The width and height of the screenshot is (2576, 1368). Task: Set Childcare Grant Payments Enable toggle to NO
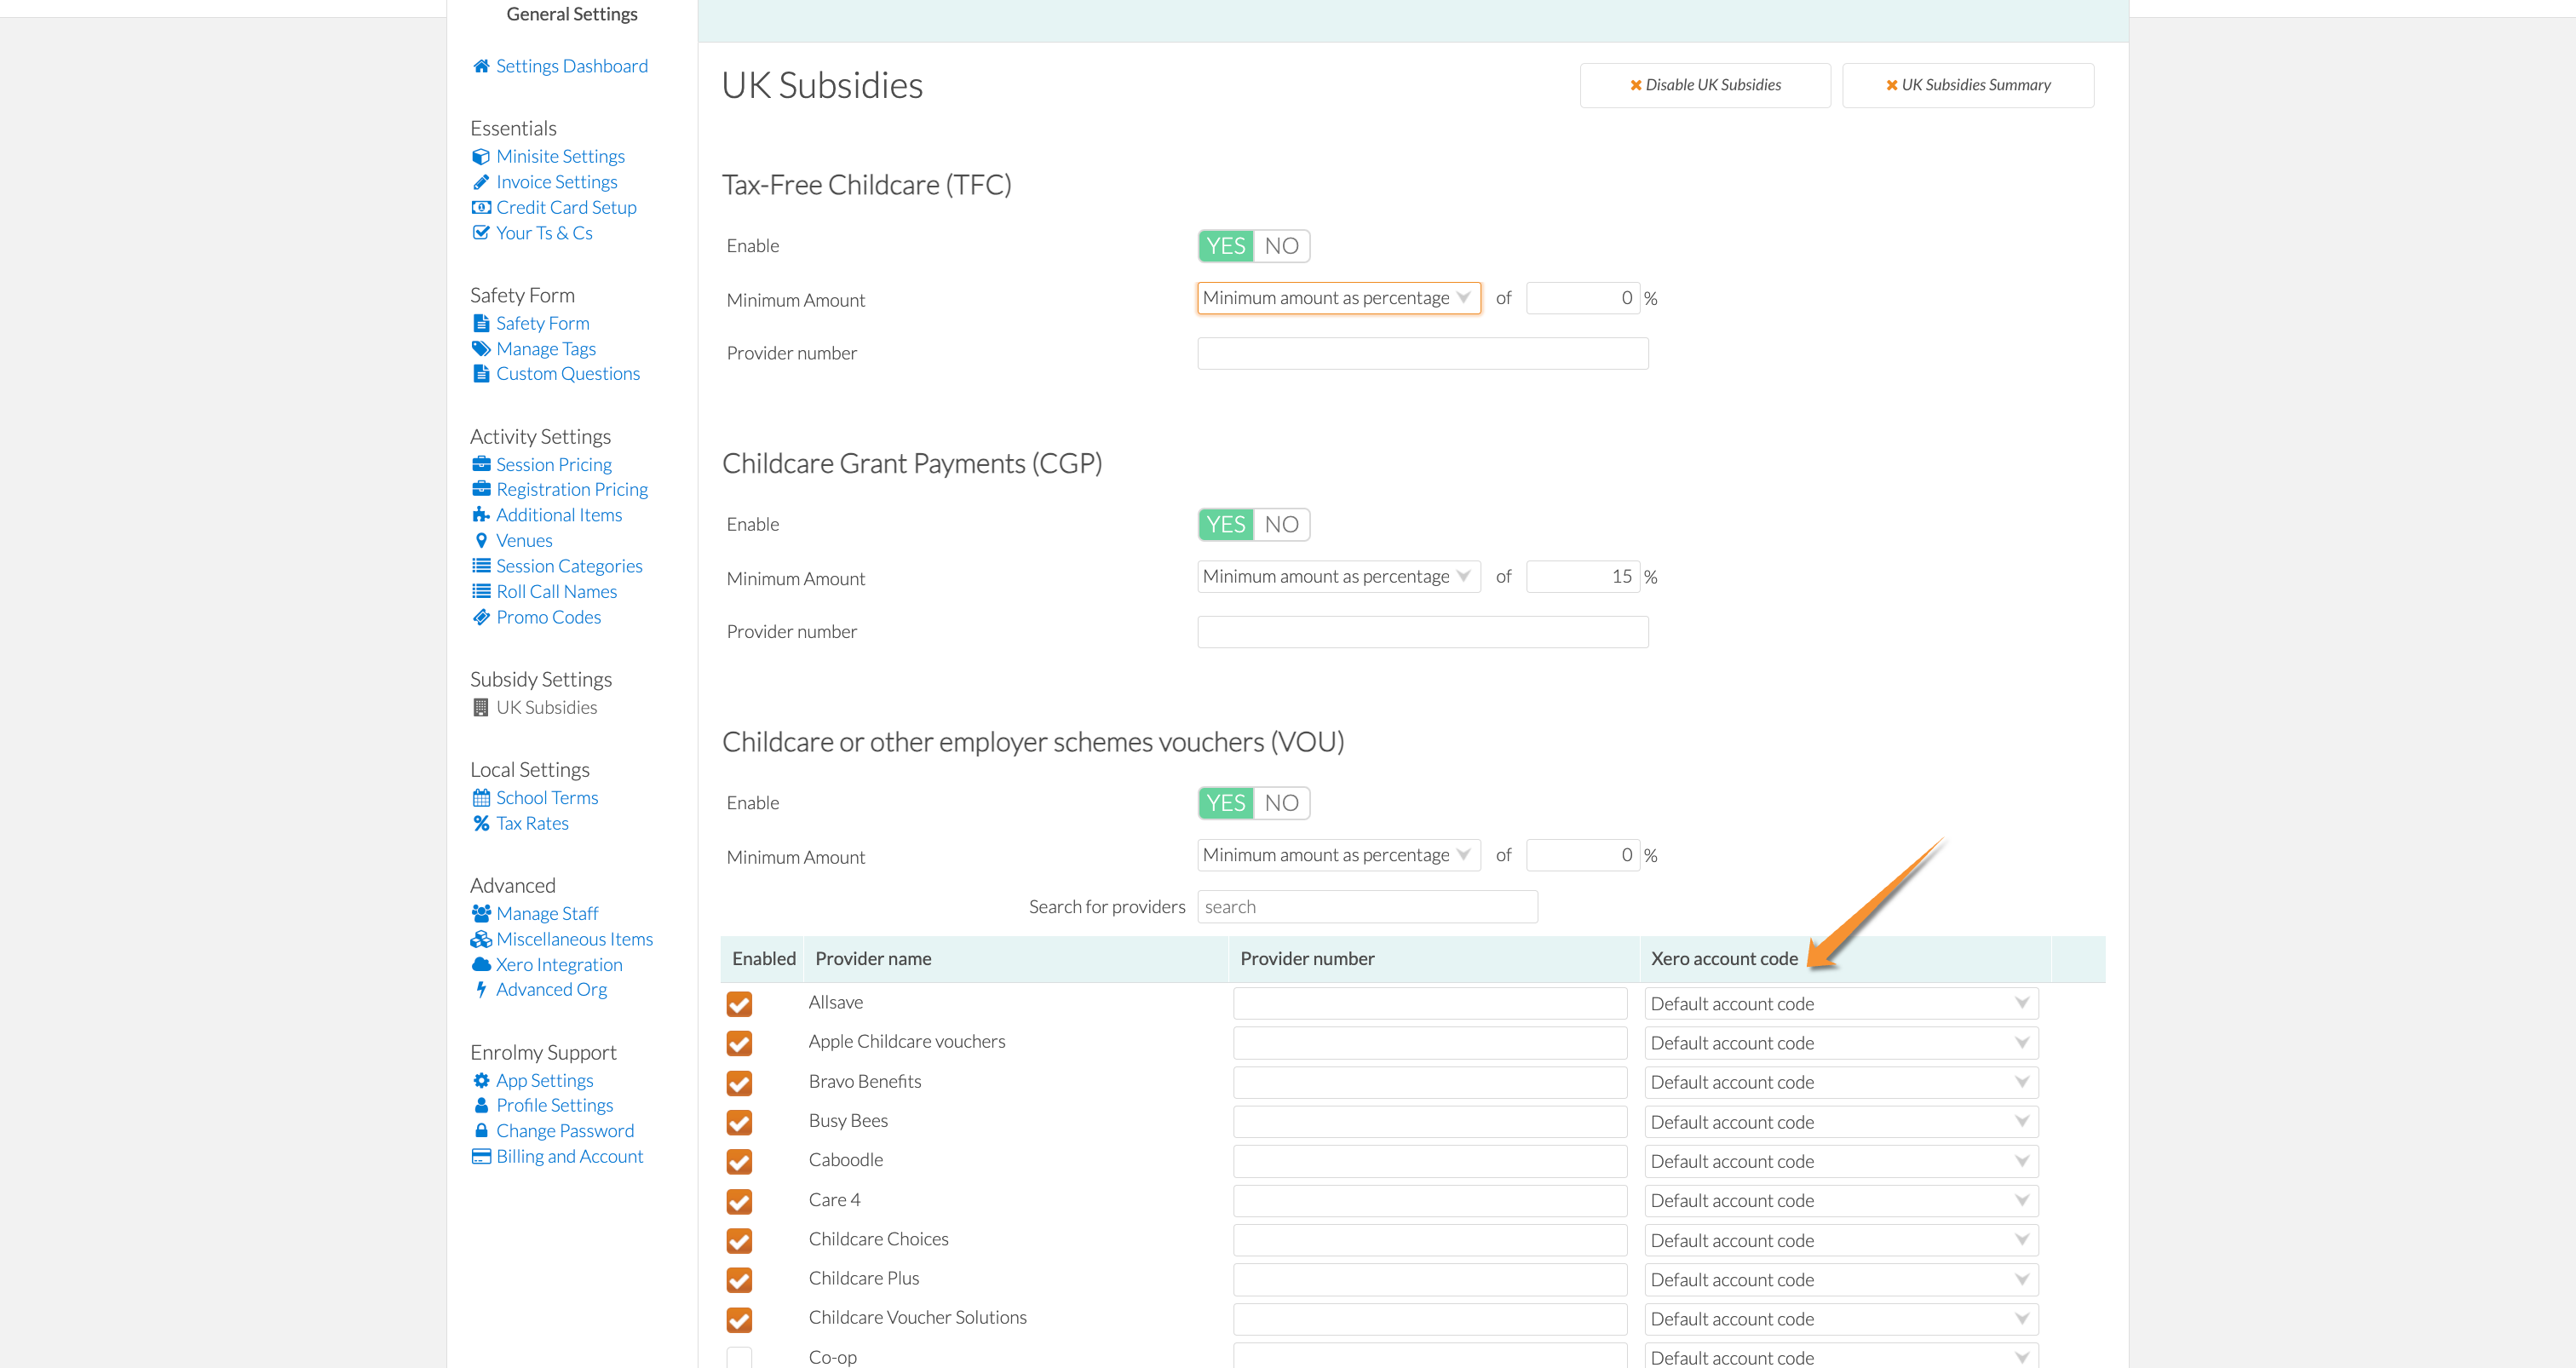click(1281, 524)
